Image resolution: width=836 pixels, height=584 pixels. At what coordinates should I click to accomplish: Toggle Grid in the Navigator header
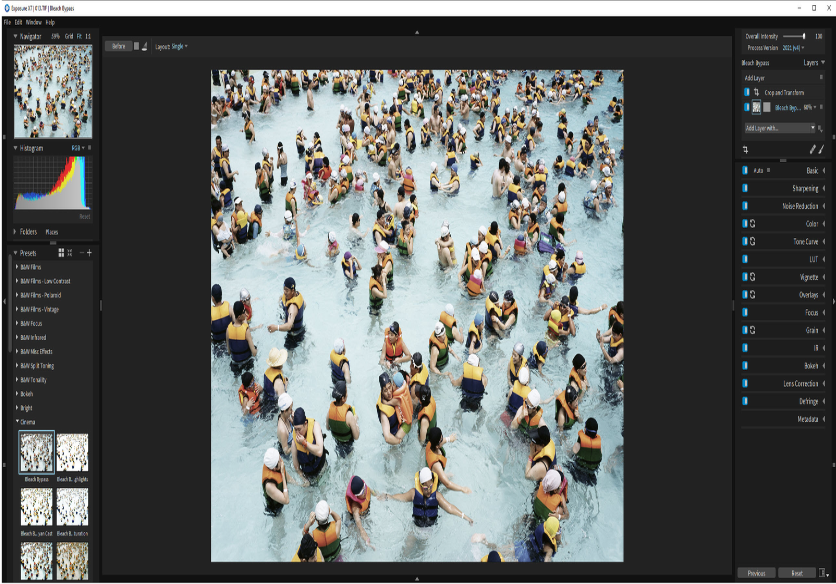[x=69, y=36]
